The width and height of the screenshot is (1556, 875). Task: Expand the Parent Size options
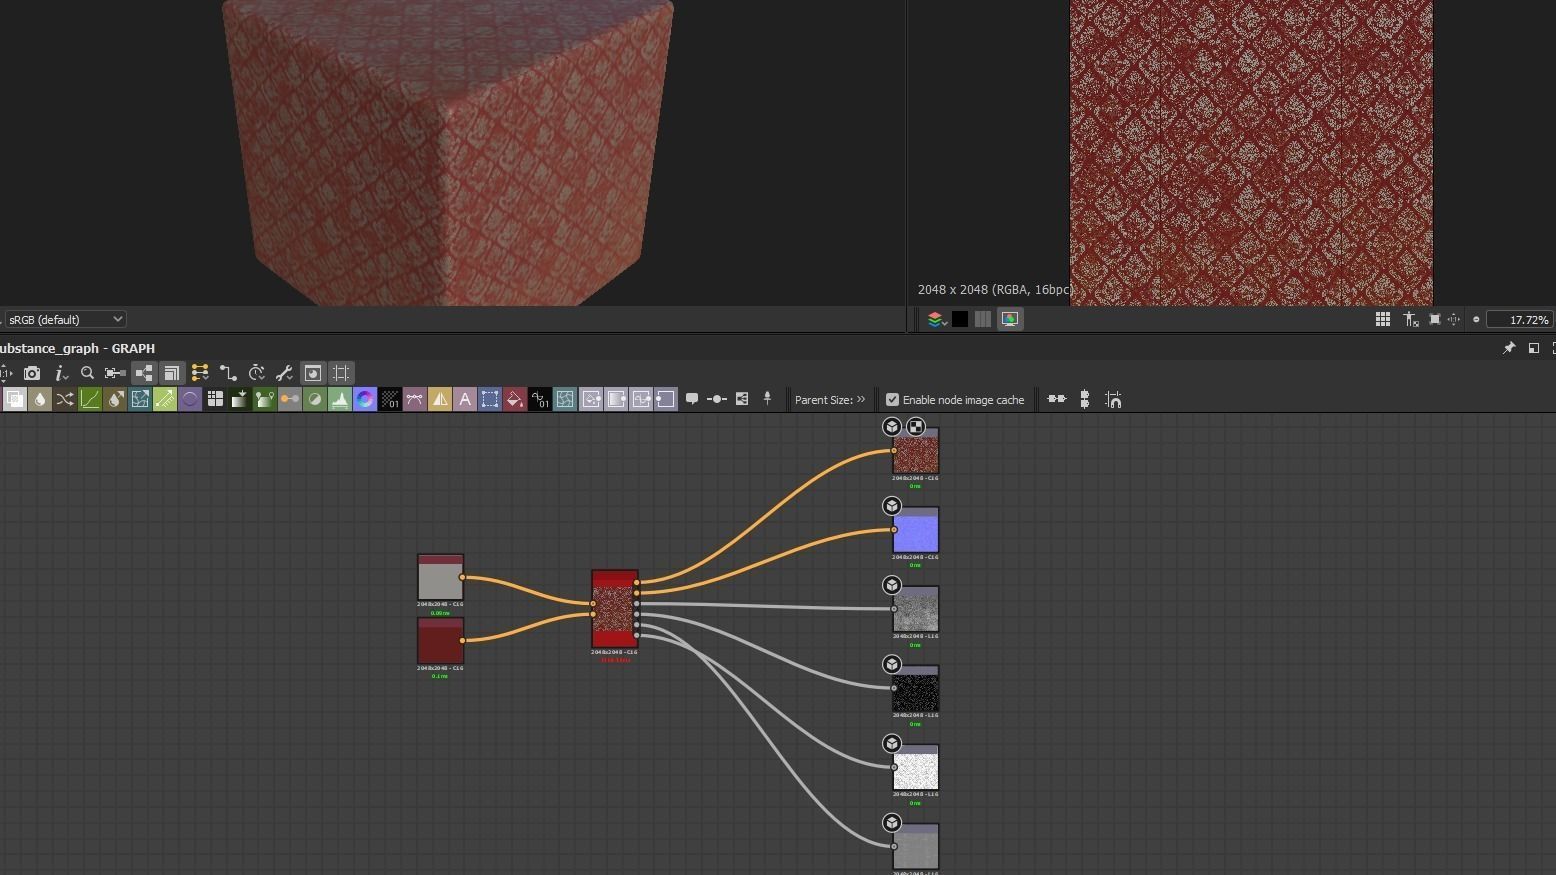860,400
